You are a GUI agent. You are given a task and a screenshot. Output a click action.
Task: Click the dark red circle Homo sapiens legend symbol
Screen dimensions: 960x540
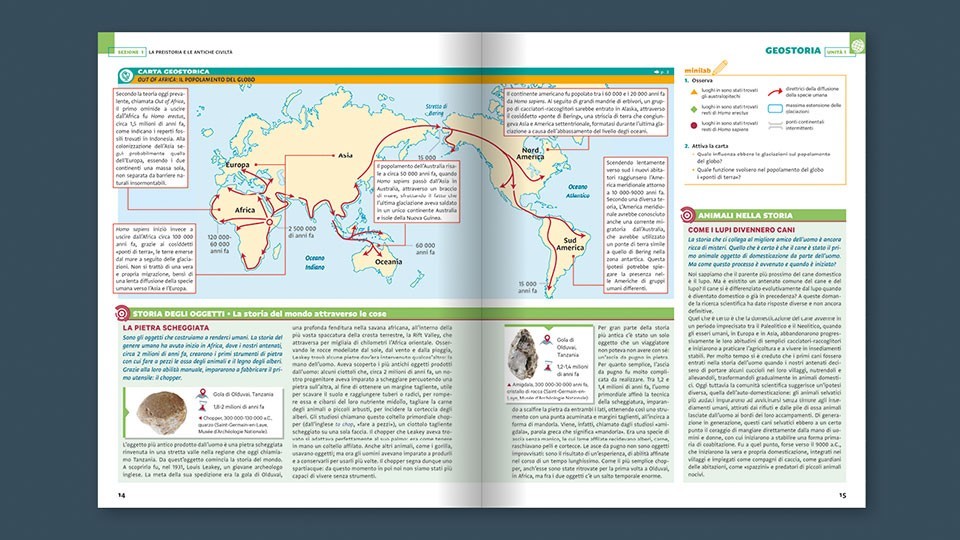coord(694,126)
